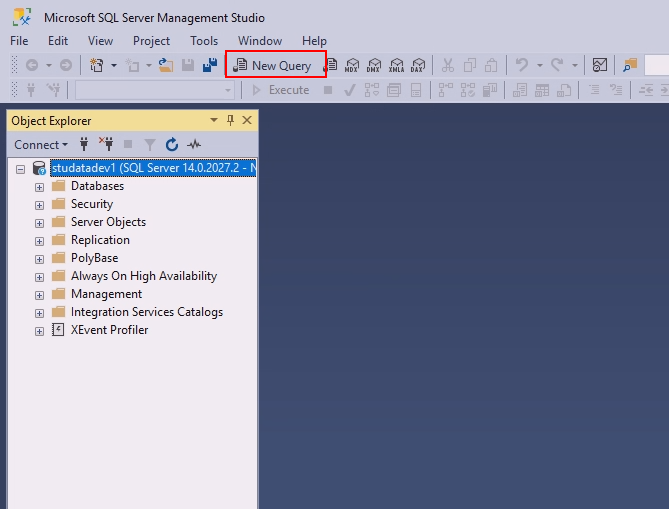Open the Activity Monitor icon
This screenshot has width=669, height=509.
pos(599,65)
